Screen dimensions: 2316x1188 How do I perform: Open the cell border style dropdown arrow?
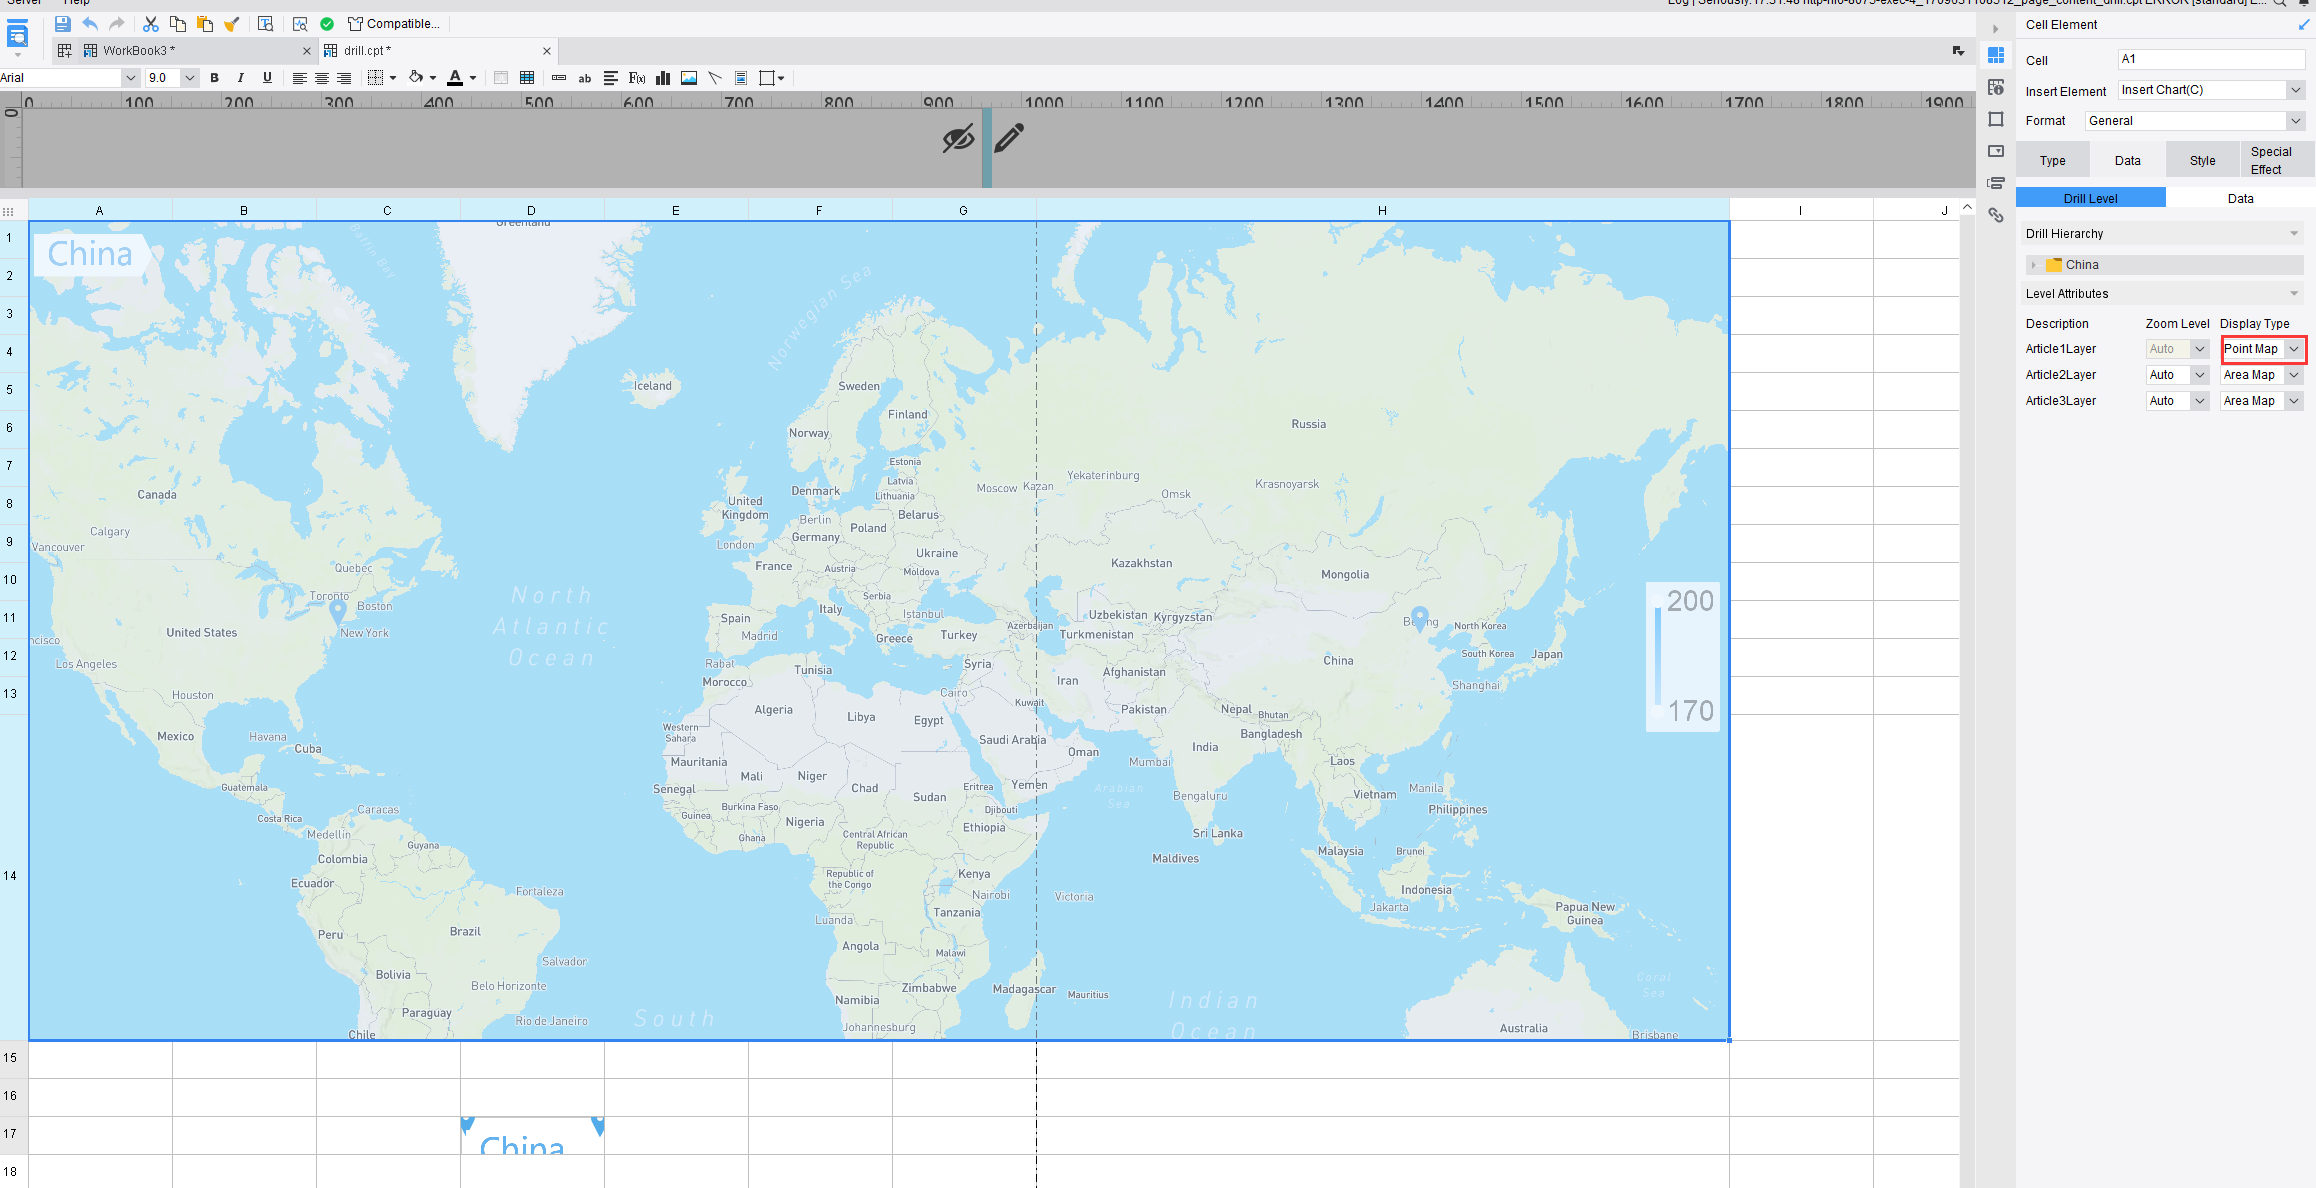(x=393, y=78)
